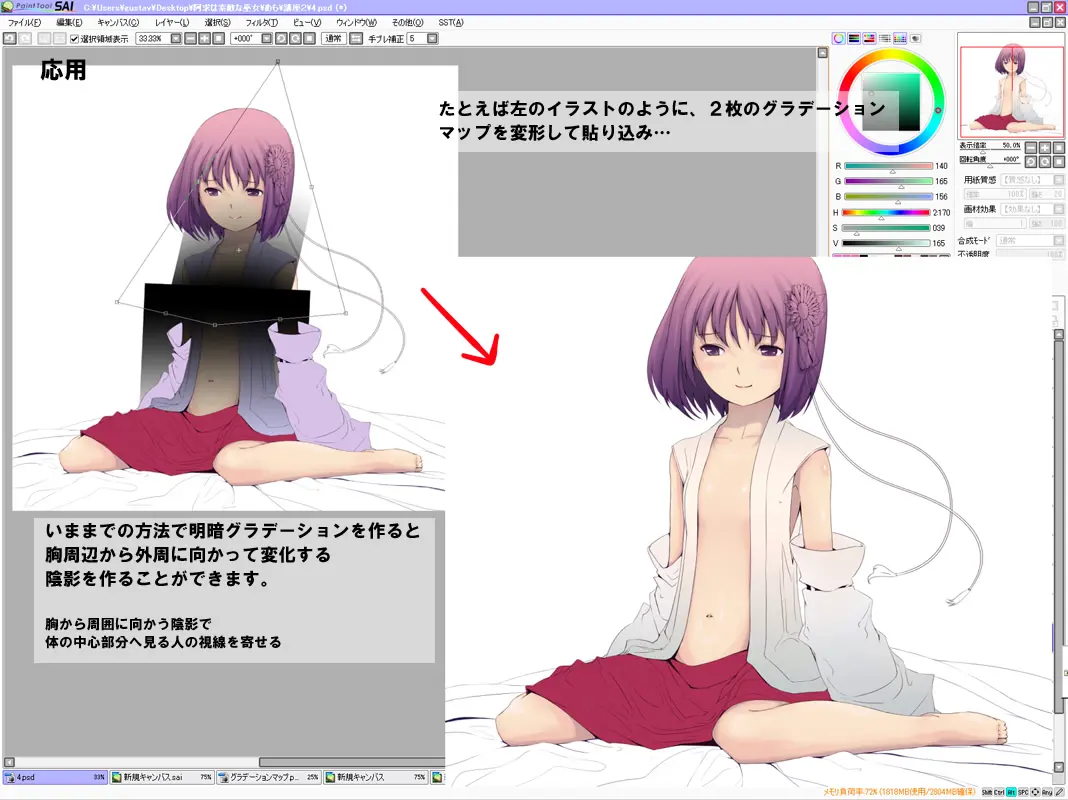Open the キャンバス(C) menu
The height and width of the screenshot is (800, 1068).
(118, 22)
